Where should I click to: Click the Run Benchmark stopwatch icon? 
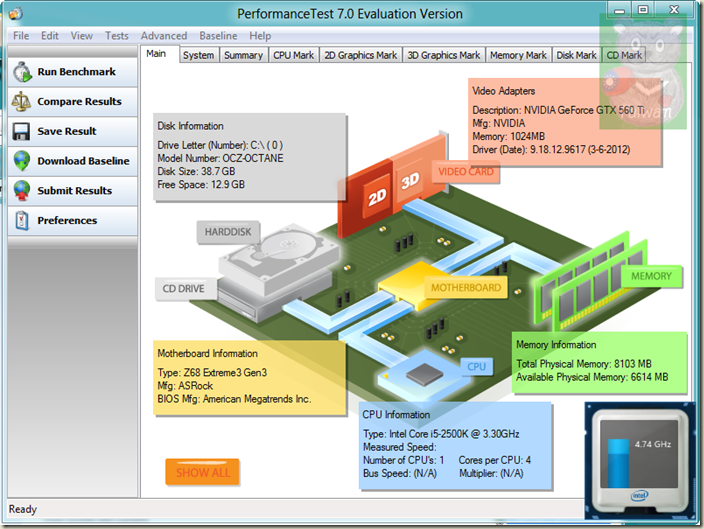[22, 72]
